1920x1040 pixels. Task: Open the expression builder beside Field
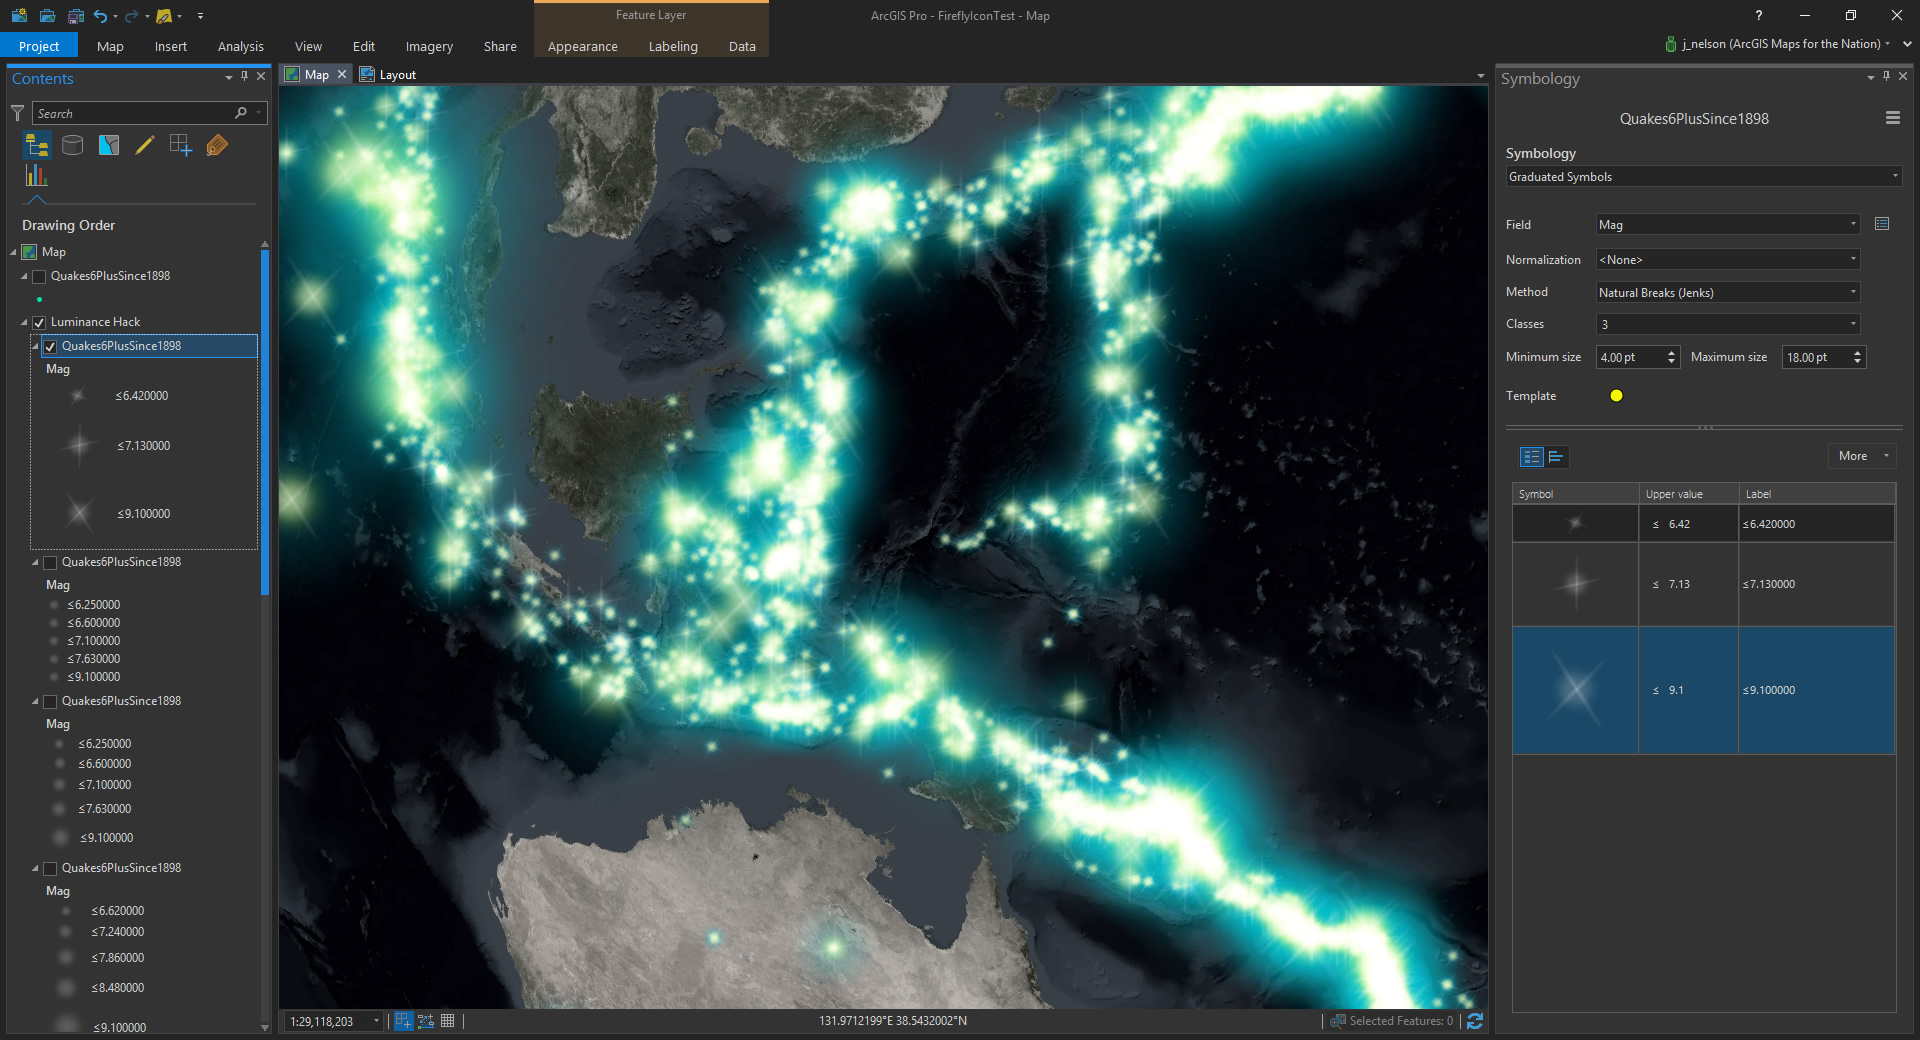1882,224
